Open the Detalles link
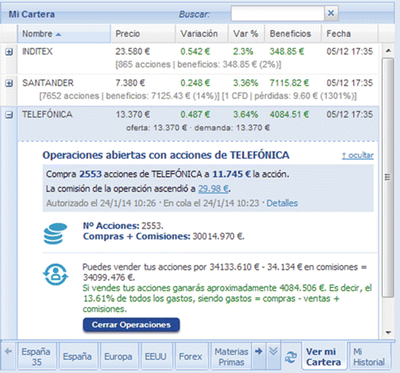Viewport: 400px width, 373px height. [x=282, y=203]
